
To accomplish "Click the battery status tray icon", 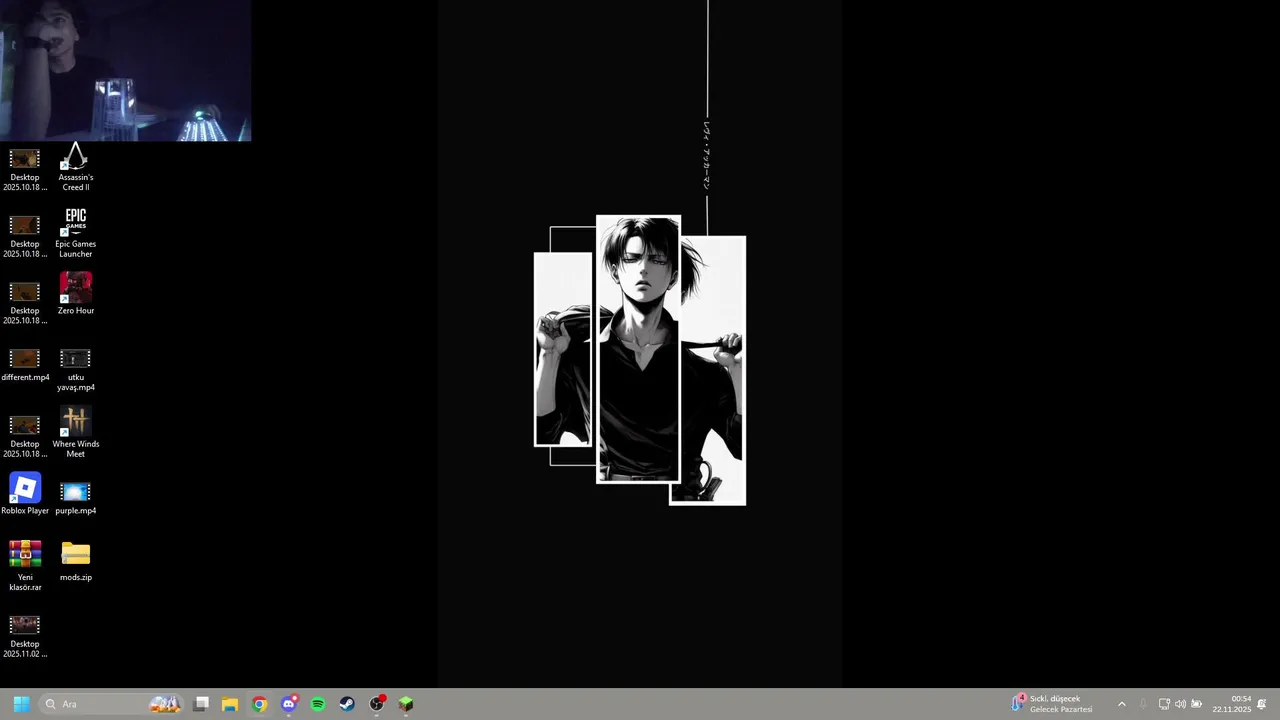I will tap(1197, 704).
